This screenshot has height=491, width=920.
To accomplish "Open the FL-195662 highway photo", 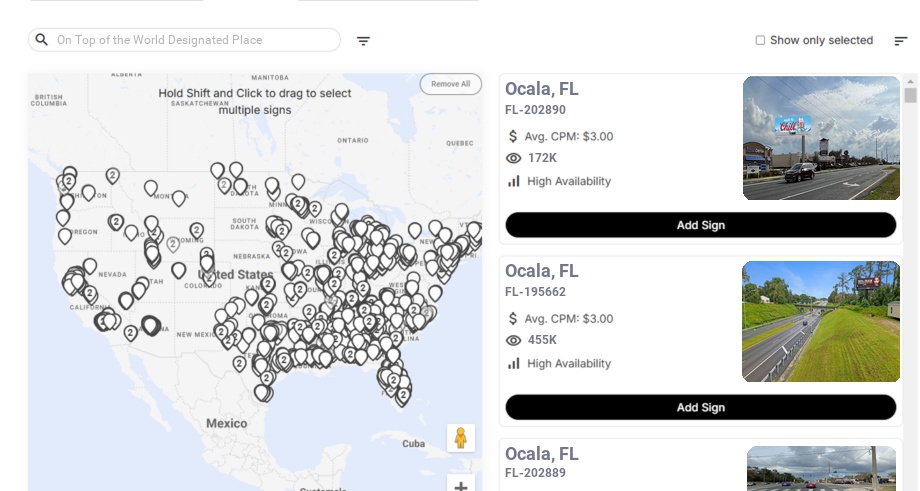I will [821, 321].
